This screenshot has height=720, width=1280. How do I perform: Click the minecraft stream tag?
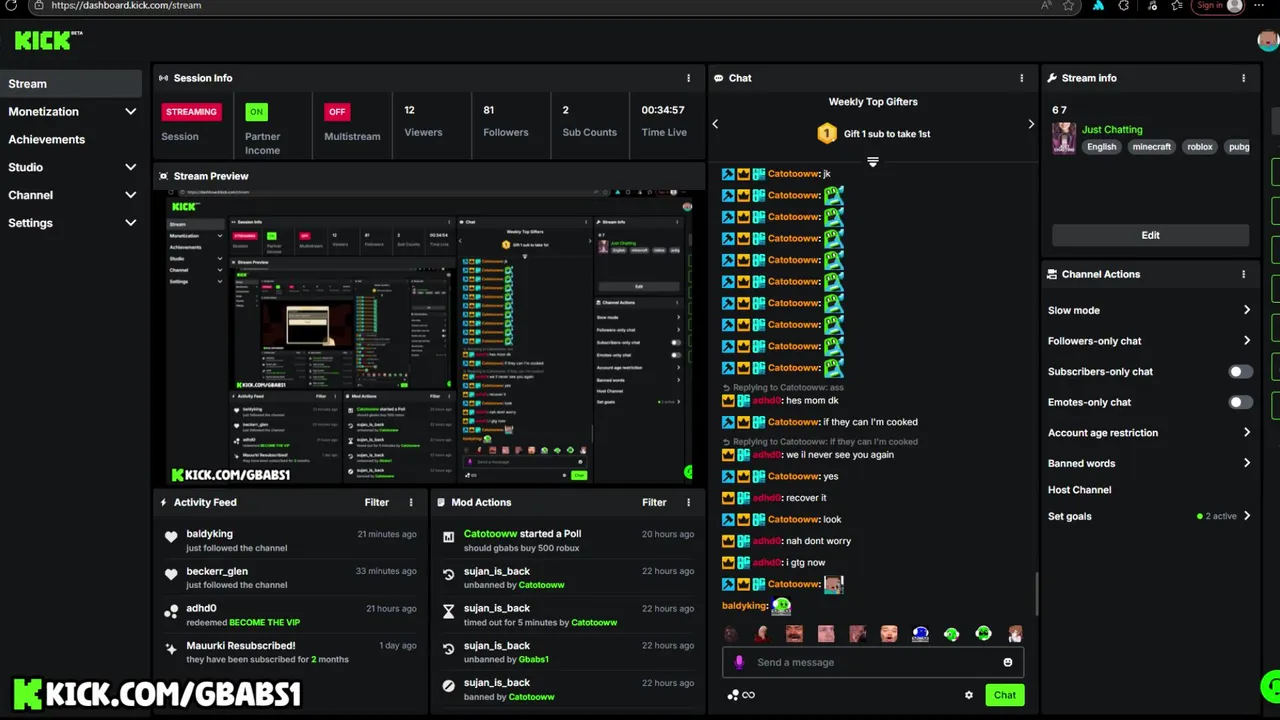point(1151,147)
